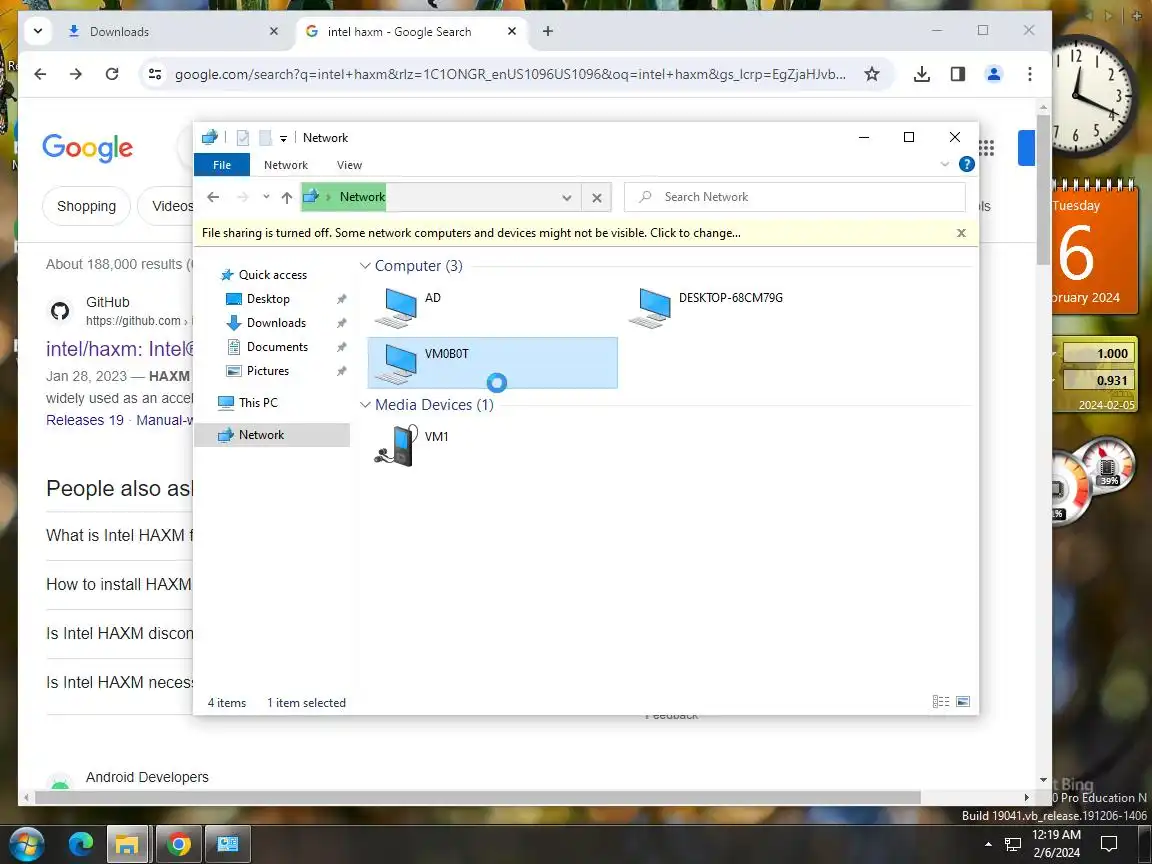
Task: Open Chrome from the taskbar
Action: 178,843
